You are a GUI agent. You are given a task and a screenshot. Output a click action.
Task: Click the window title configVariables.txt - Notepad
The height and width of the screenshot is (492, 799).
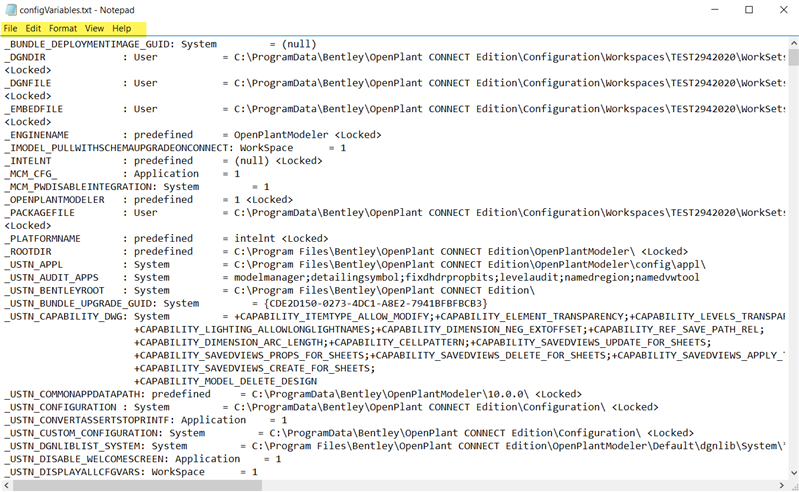(77, 10)
